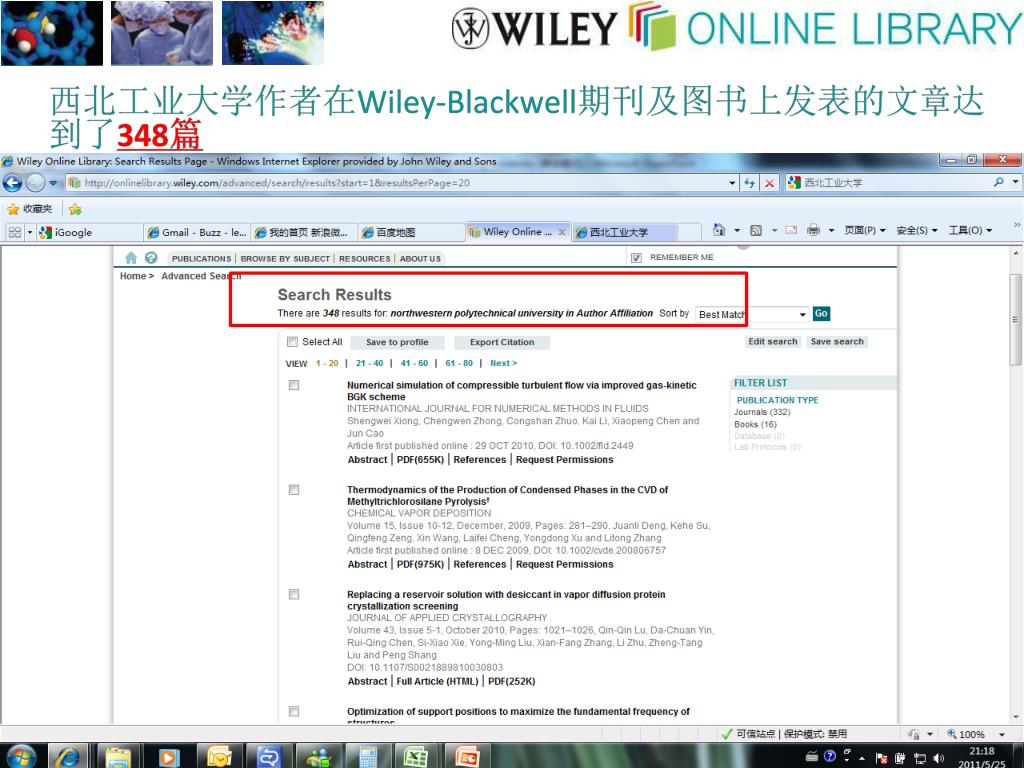The image size is (1024, 768).
Task: Open the 工具(O) menu
Action: 970,230
